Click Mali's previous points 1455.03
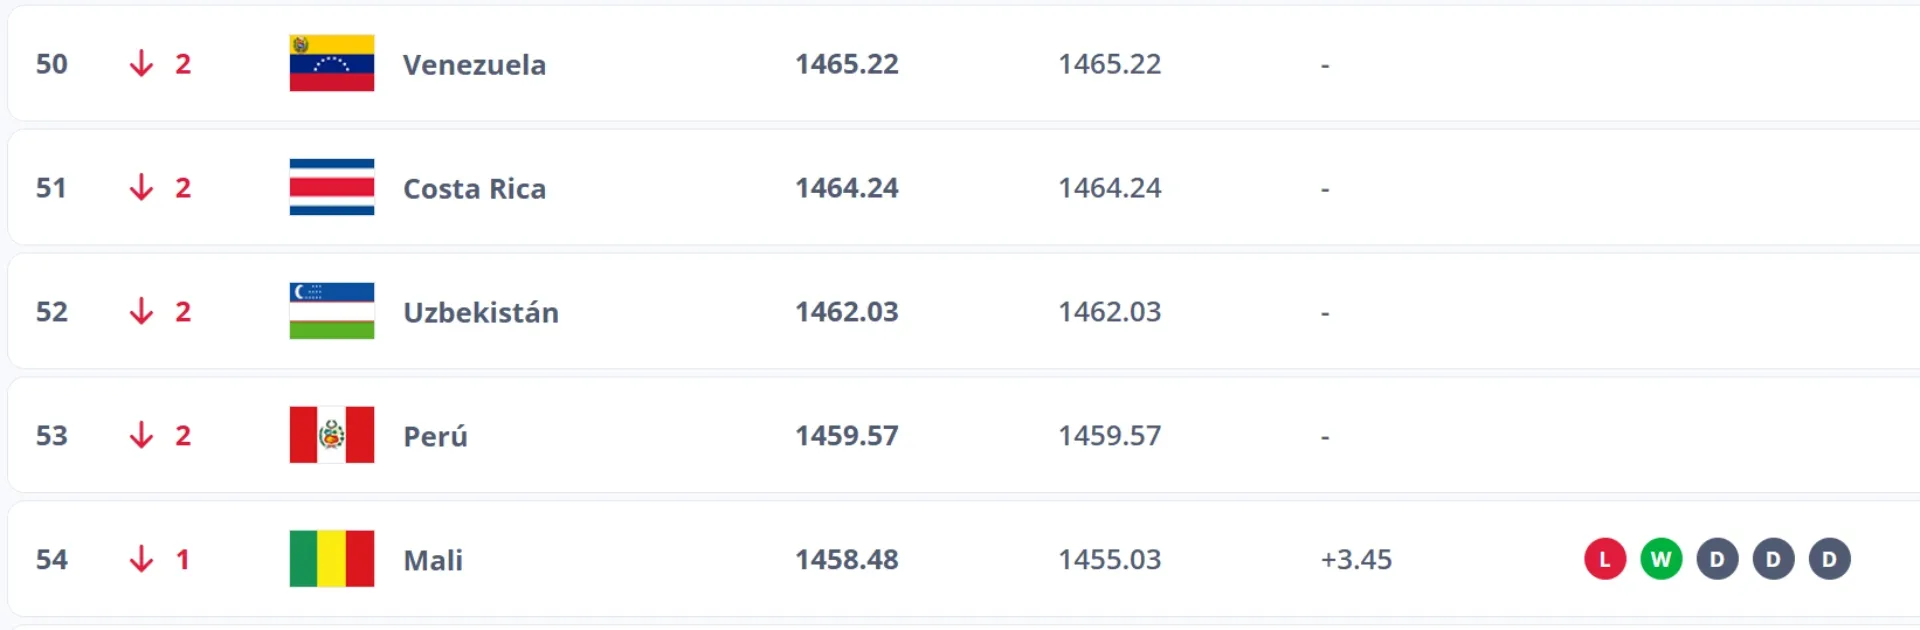Viewport: 1920px width, 630px height. point(1110,559)
